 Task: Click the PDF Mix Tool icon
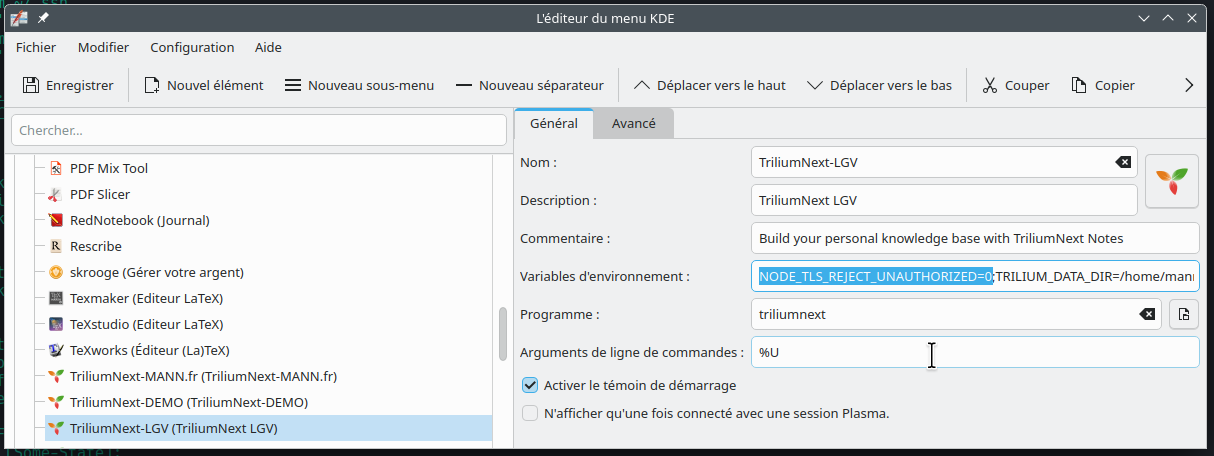56,168
